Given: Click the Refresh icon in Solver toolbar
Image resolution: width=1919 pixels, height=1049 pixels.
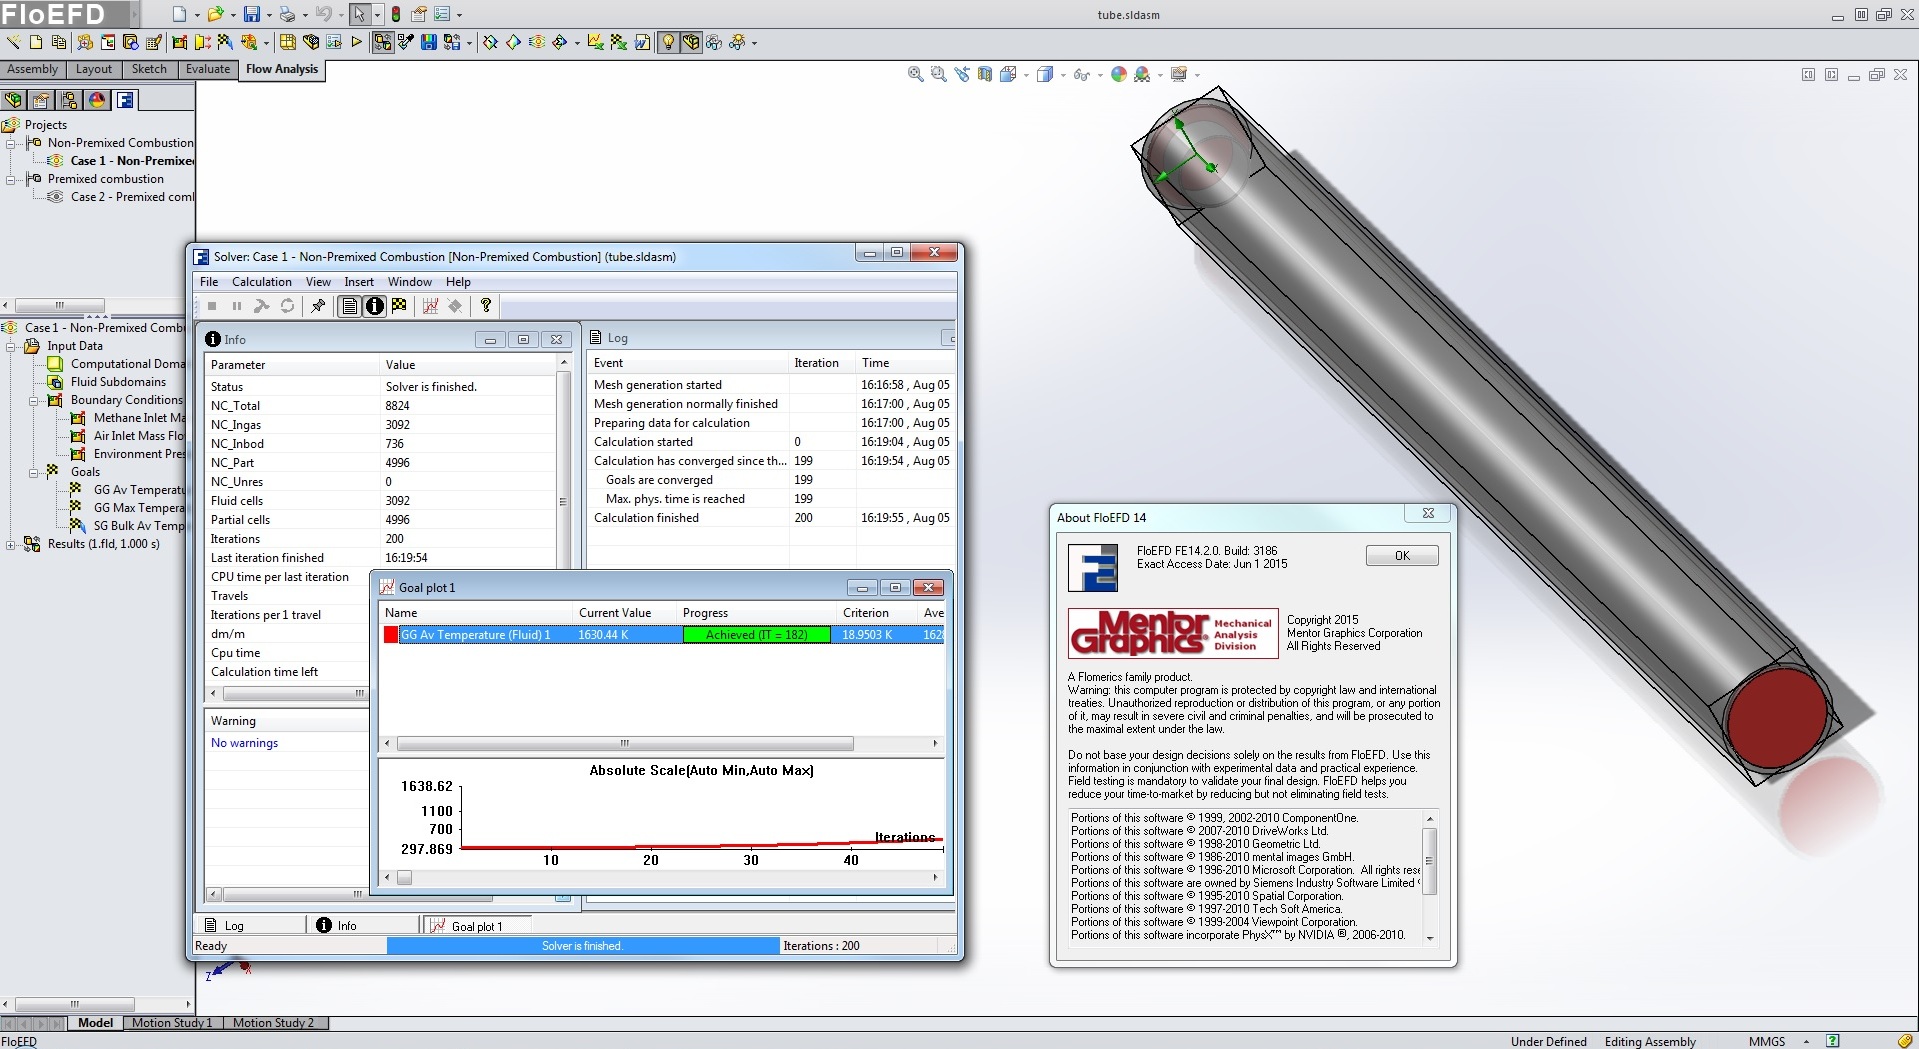Looking at the screenshot, I should coord(287,306).
